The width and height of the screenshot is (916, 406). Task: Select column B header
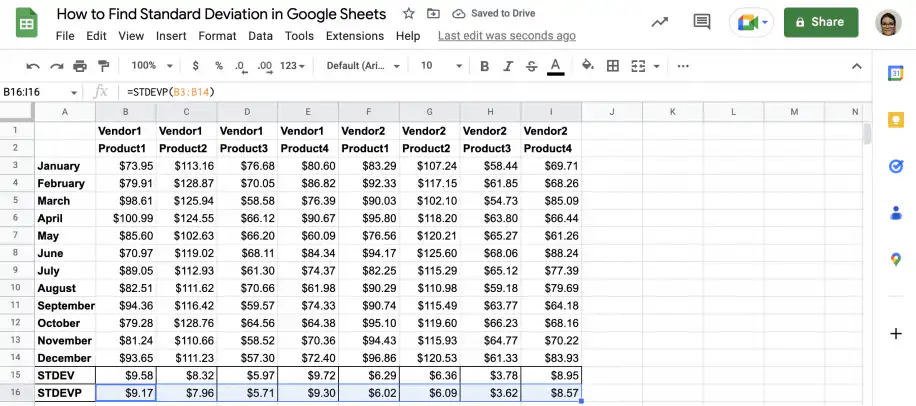click(126, 112)
